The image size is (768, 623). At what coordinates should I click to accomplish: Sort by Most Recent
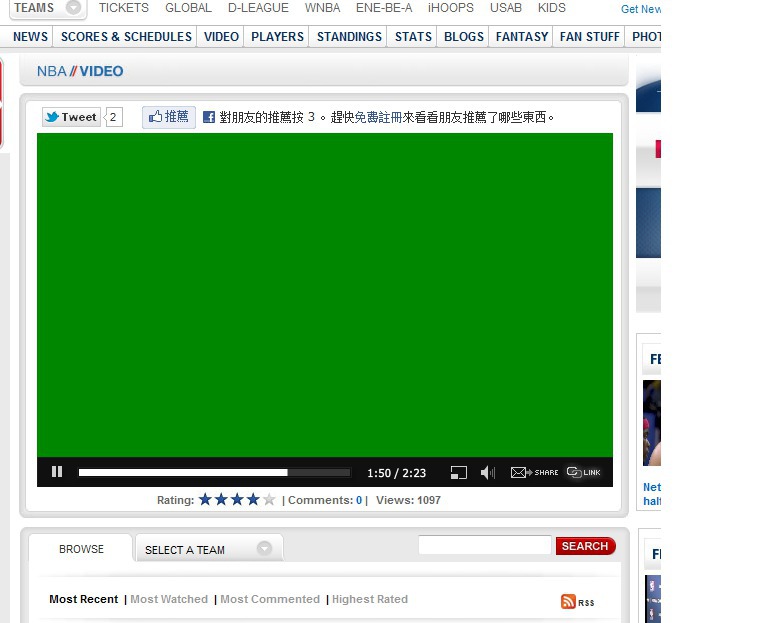click(84, 599)
